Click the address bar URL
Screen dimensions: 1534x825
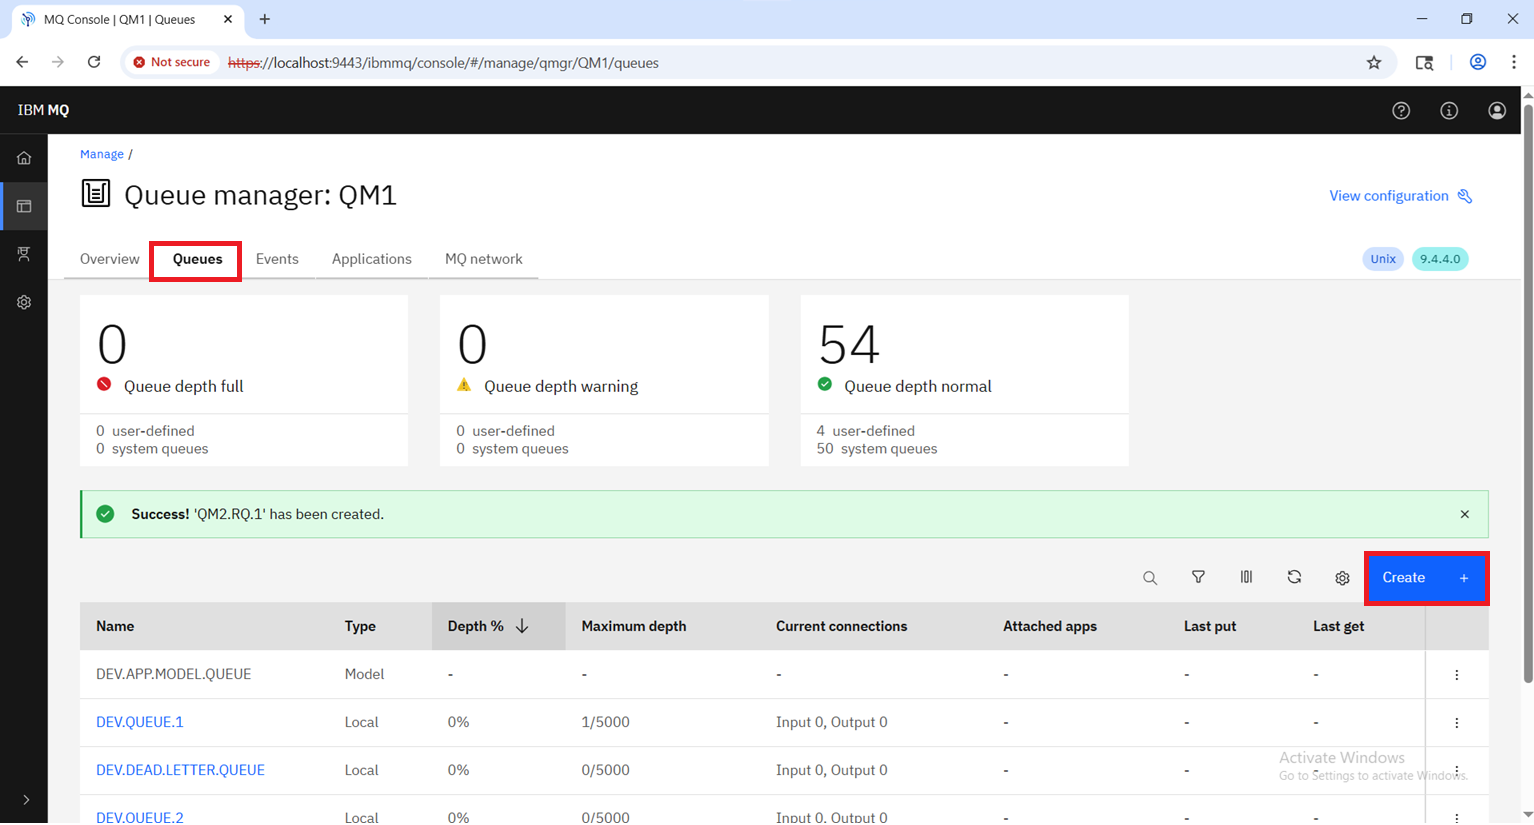443,63
